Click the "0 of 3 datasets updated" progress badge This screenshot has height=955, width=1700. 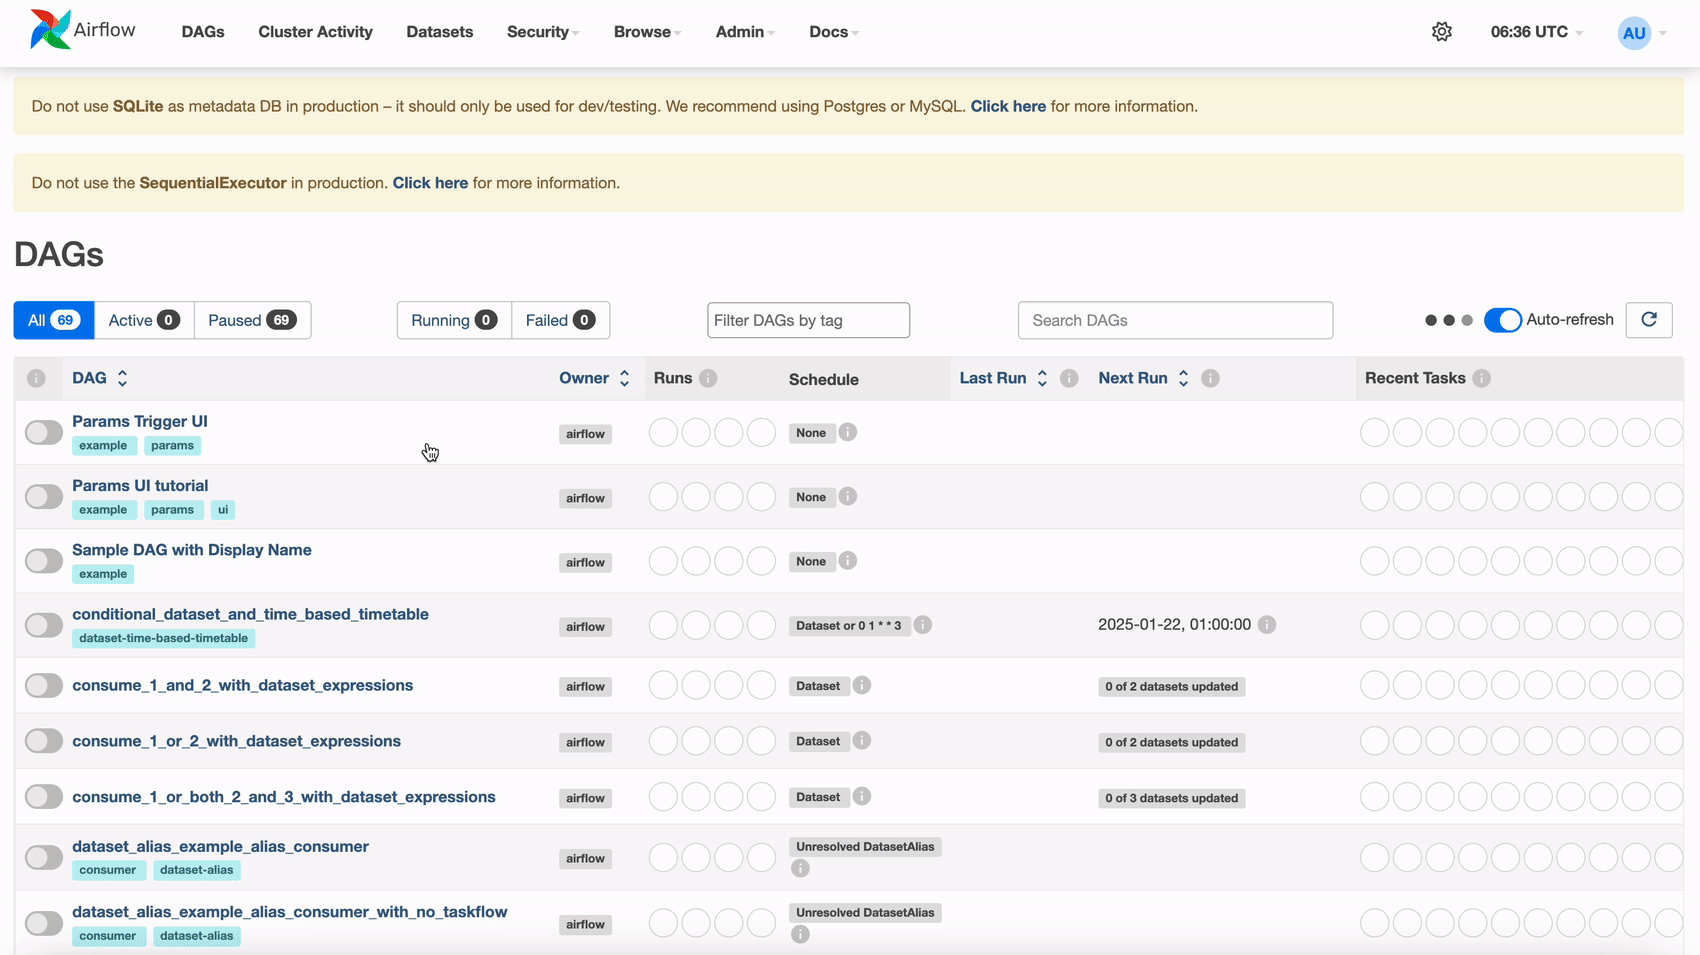pyautogui.click(x=1170, y=798)
